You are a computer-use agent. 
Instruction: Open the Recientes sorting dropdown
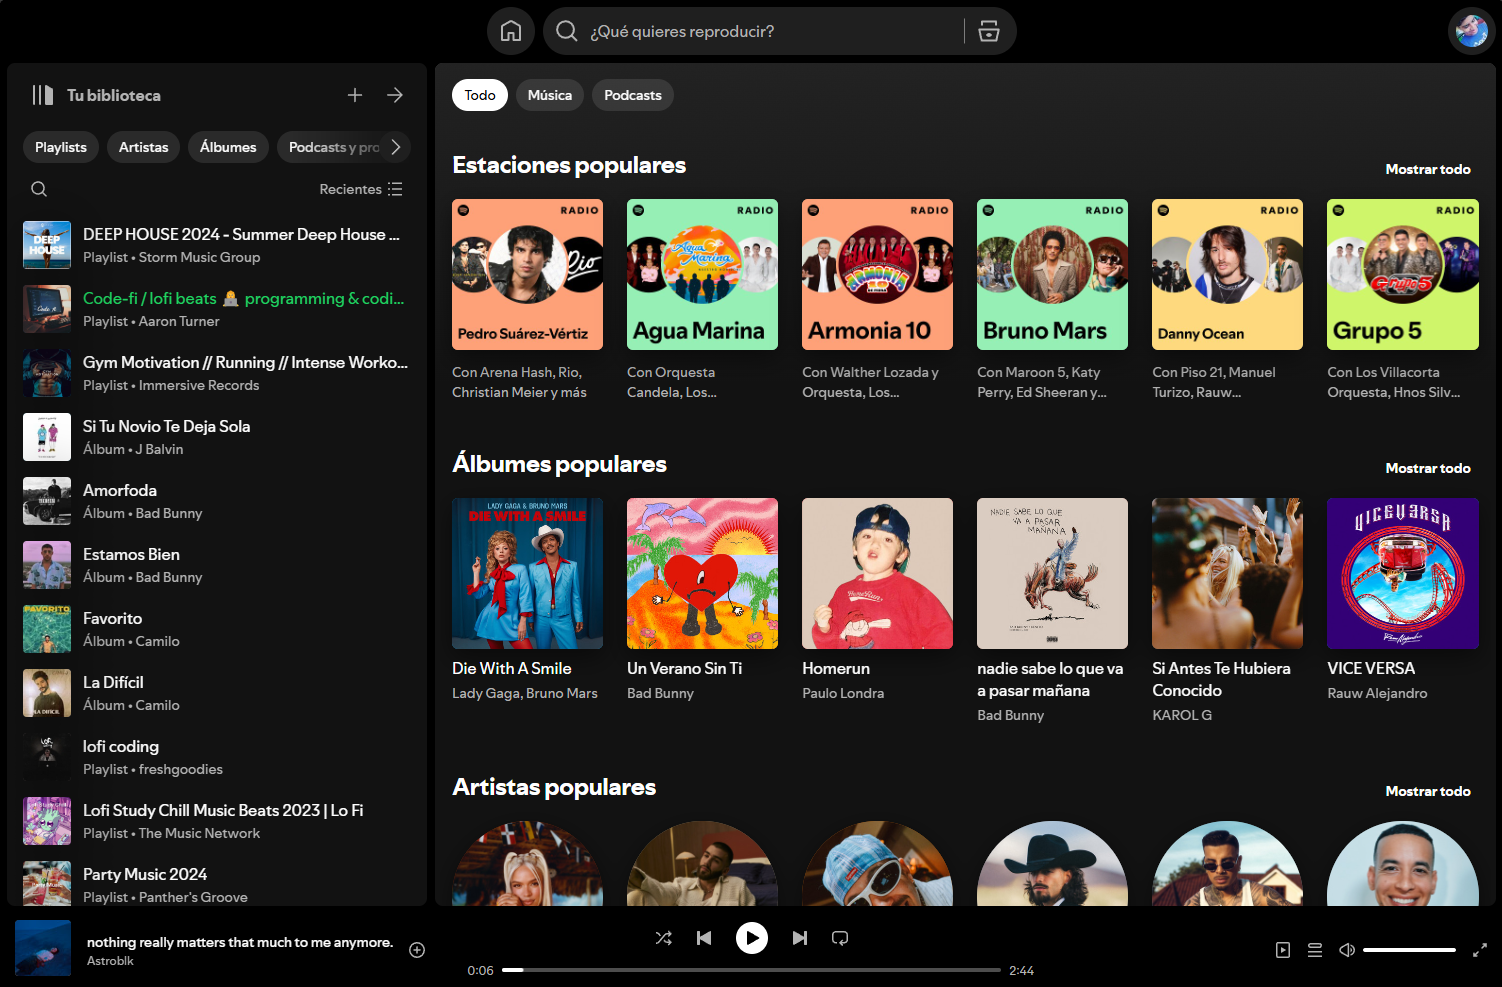(x=360, y=188)
